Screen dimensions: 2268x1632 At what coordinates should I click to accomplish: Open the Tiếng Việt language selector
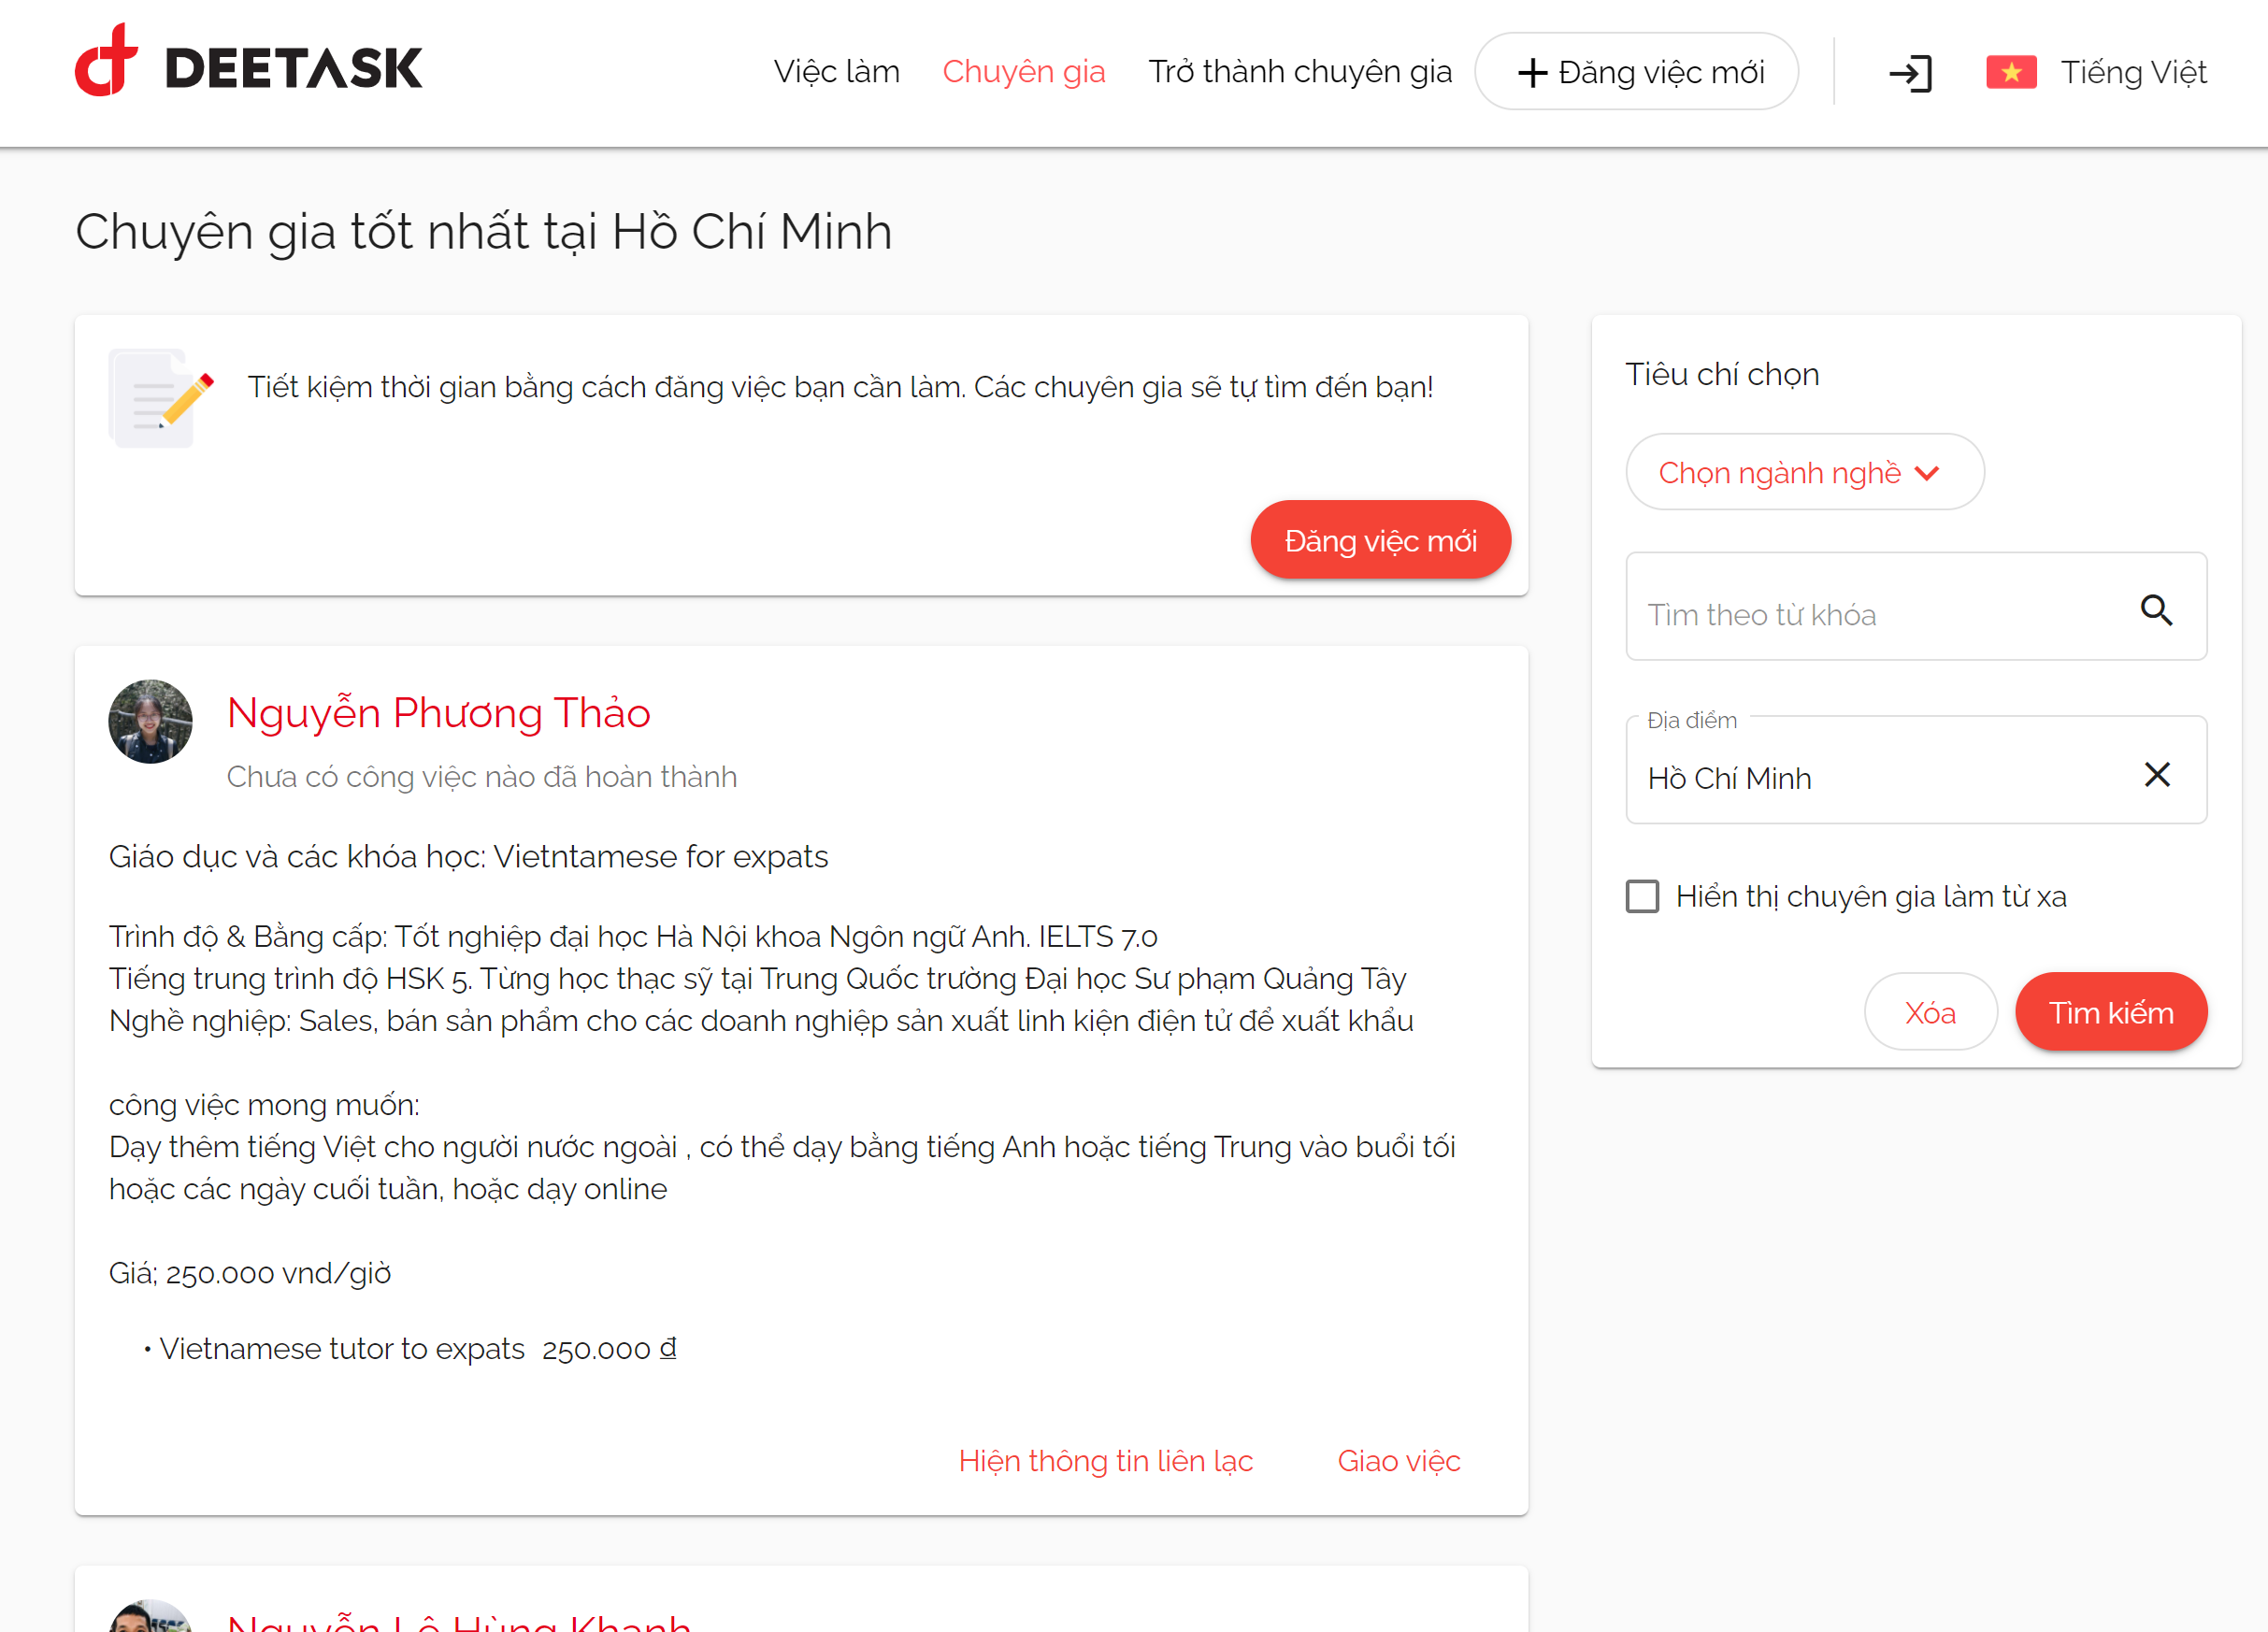tap(2132, 73)
